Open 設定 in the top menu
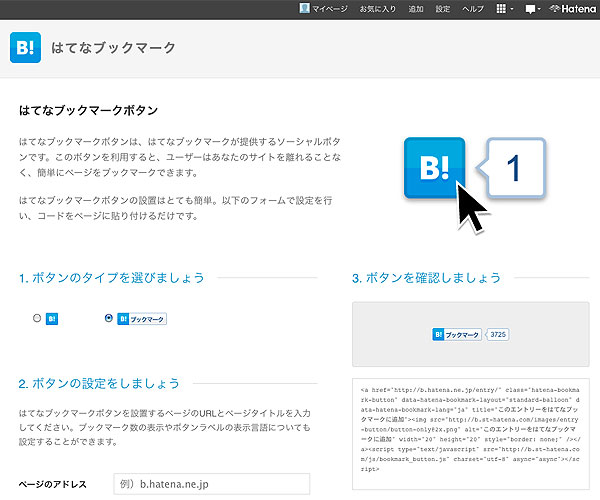This screenshot has height=500, width=600. pyautogui.click(x=442, y=9)
